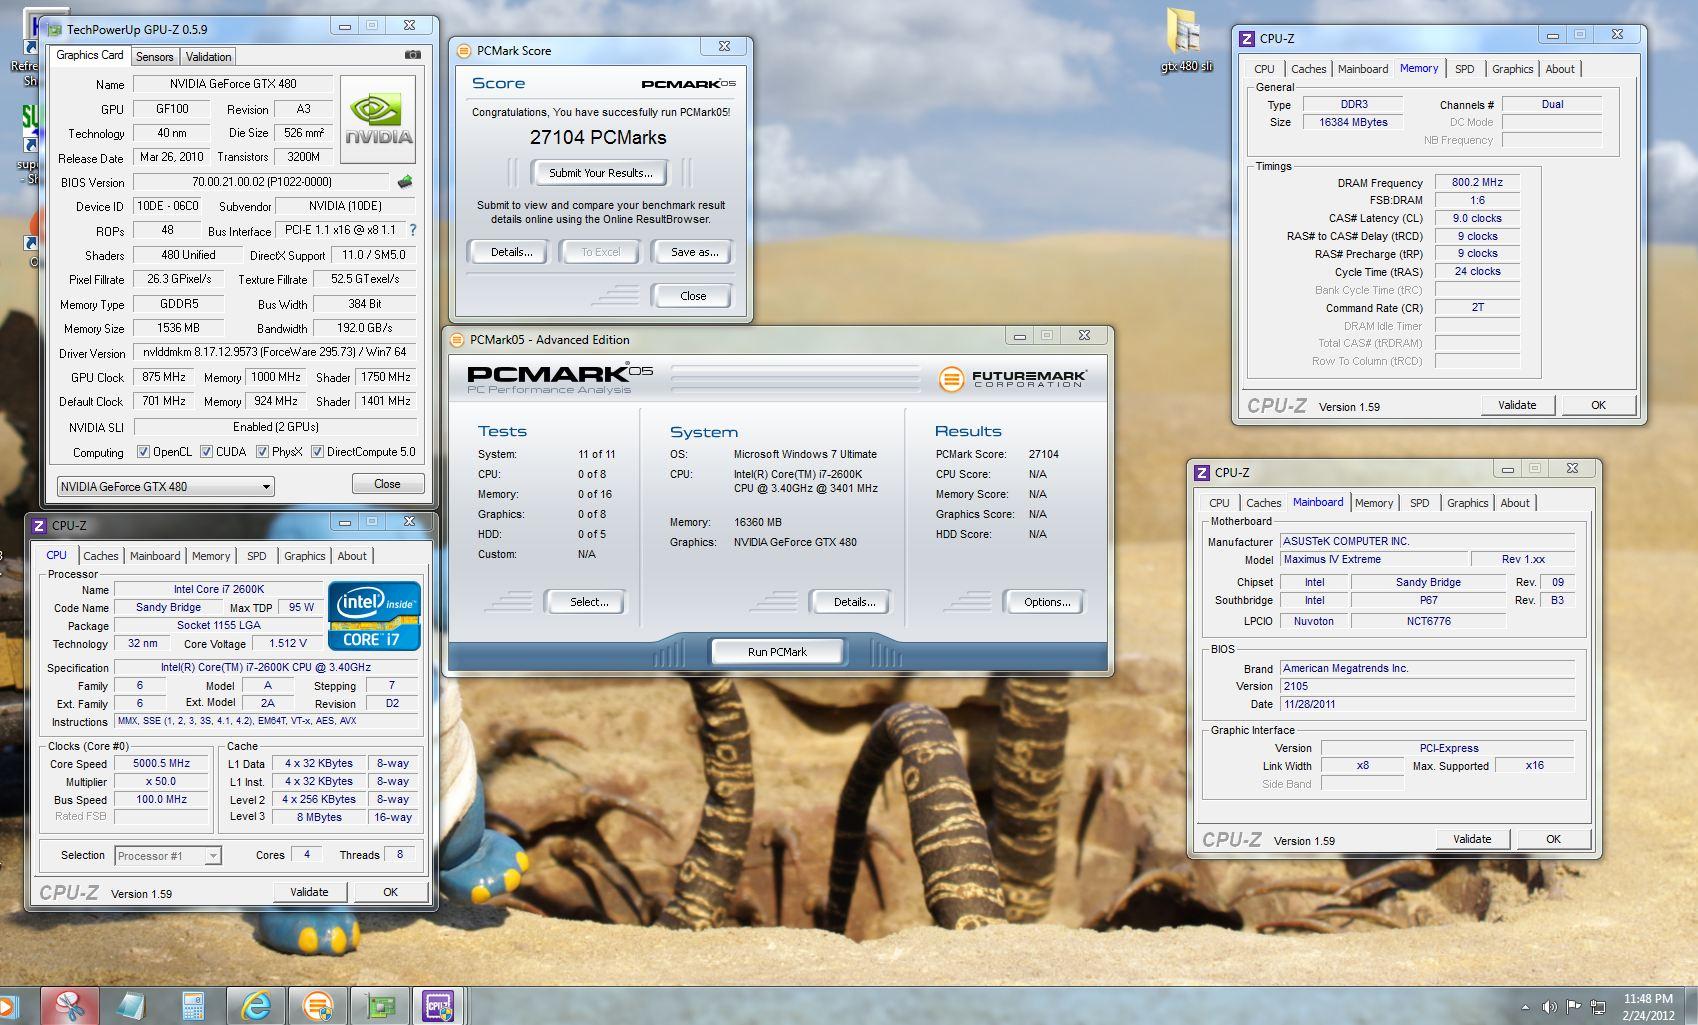This screenshot has height=1025, width=1698.
Task: Click the Run PCMark button
Action: point(777,652)
